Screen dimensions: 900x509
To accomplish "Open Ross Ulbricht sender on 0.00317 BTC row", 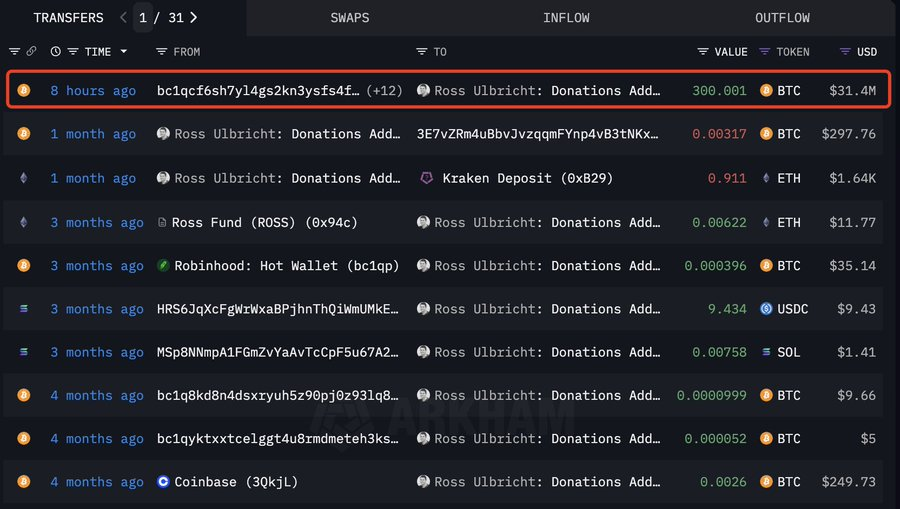I will tap(287, 134).
